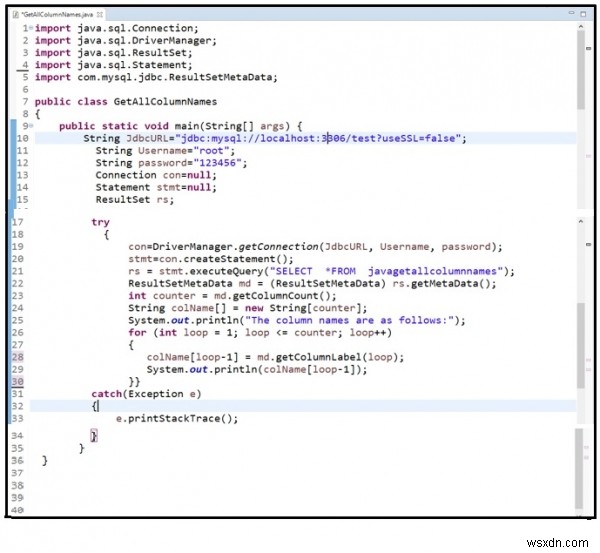
Task: Click 'getConnection' method call on line 19
Action: (x=279, y=247)
